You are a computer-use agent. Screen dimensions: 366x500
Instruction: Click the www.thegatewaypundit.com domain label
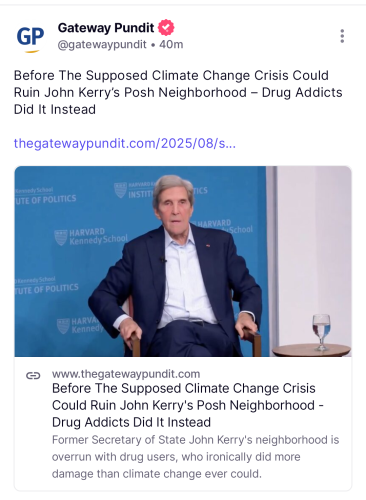pos(126,374)
